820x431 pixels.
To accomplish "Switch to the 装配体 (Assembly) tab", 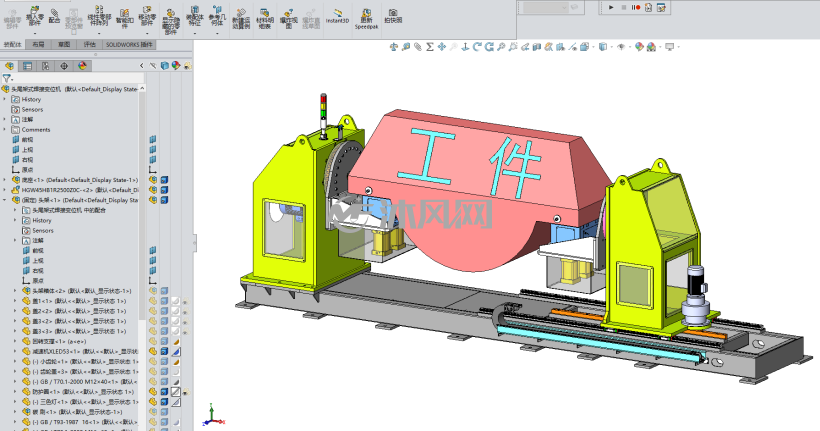I will point(13,45).
